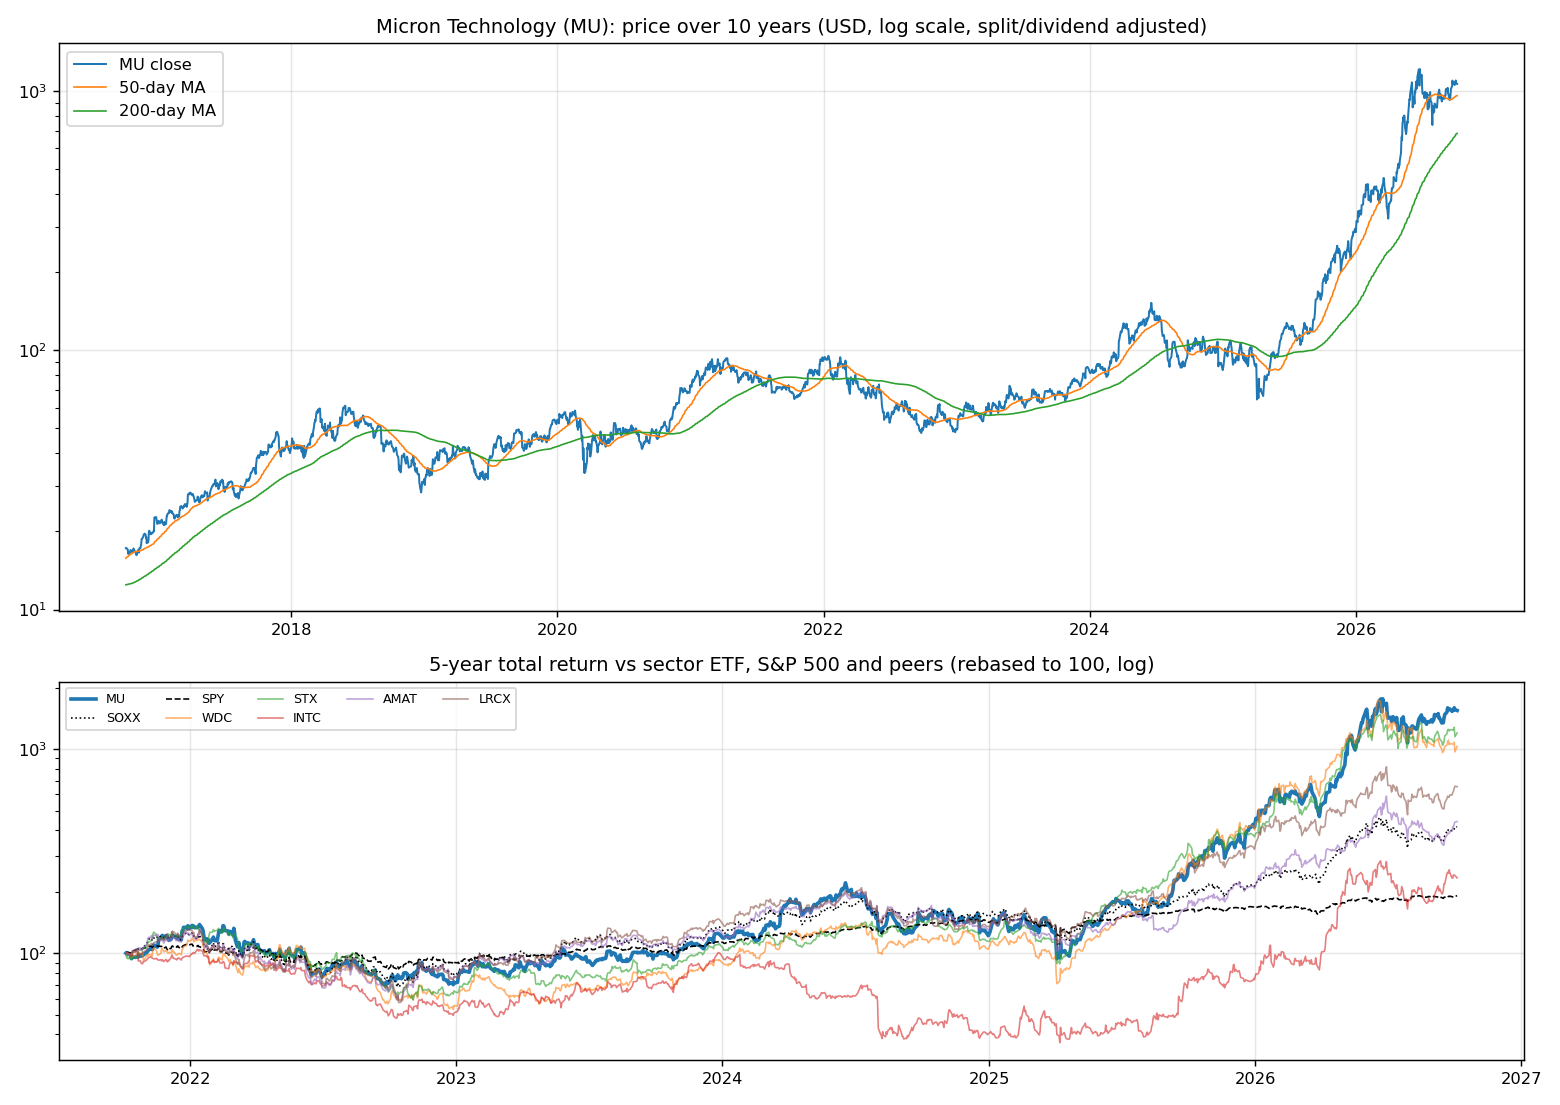Click the 2020 x-axis label on the top chart
Image resolution: width=1560 pixels, height=1105 pixels.
(x=557, y=630)
